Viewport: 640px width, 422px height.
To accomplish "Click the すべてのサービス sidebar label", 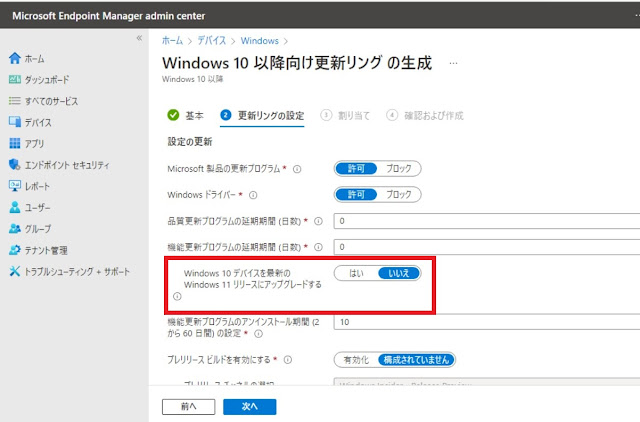I will (x=51, y=101).
